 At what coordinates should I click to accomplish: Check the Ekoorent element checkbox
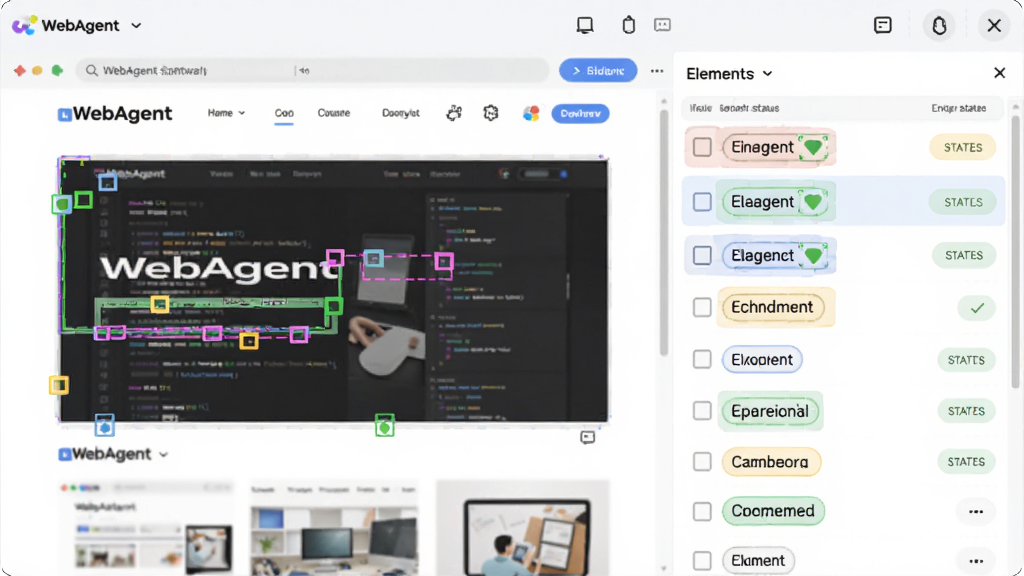[x=702, y=359]
